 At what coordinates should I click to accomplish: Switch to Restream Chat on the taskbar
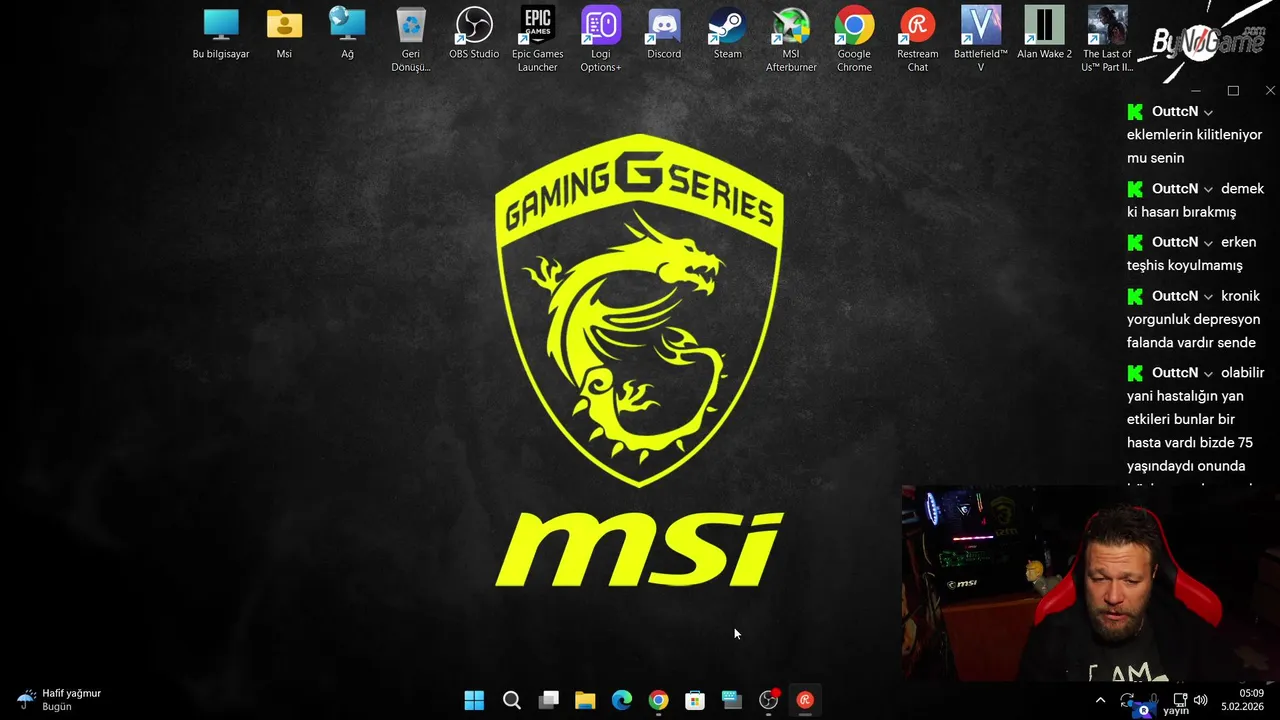[805, 700]
